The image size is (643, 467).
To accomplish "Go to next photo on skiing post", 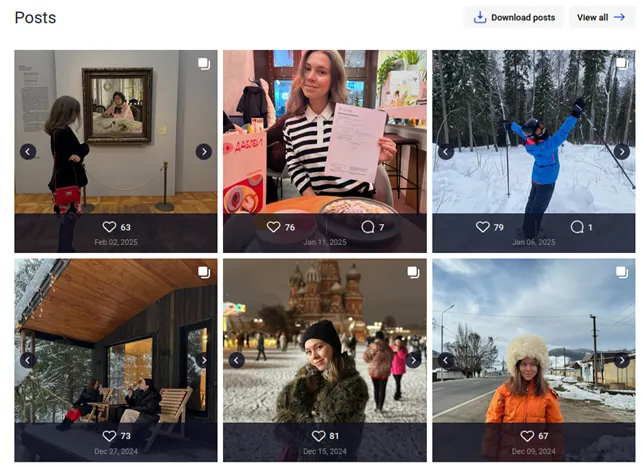I will click(621, 152).
